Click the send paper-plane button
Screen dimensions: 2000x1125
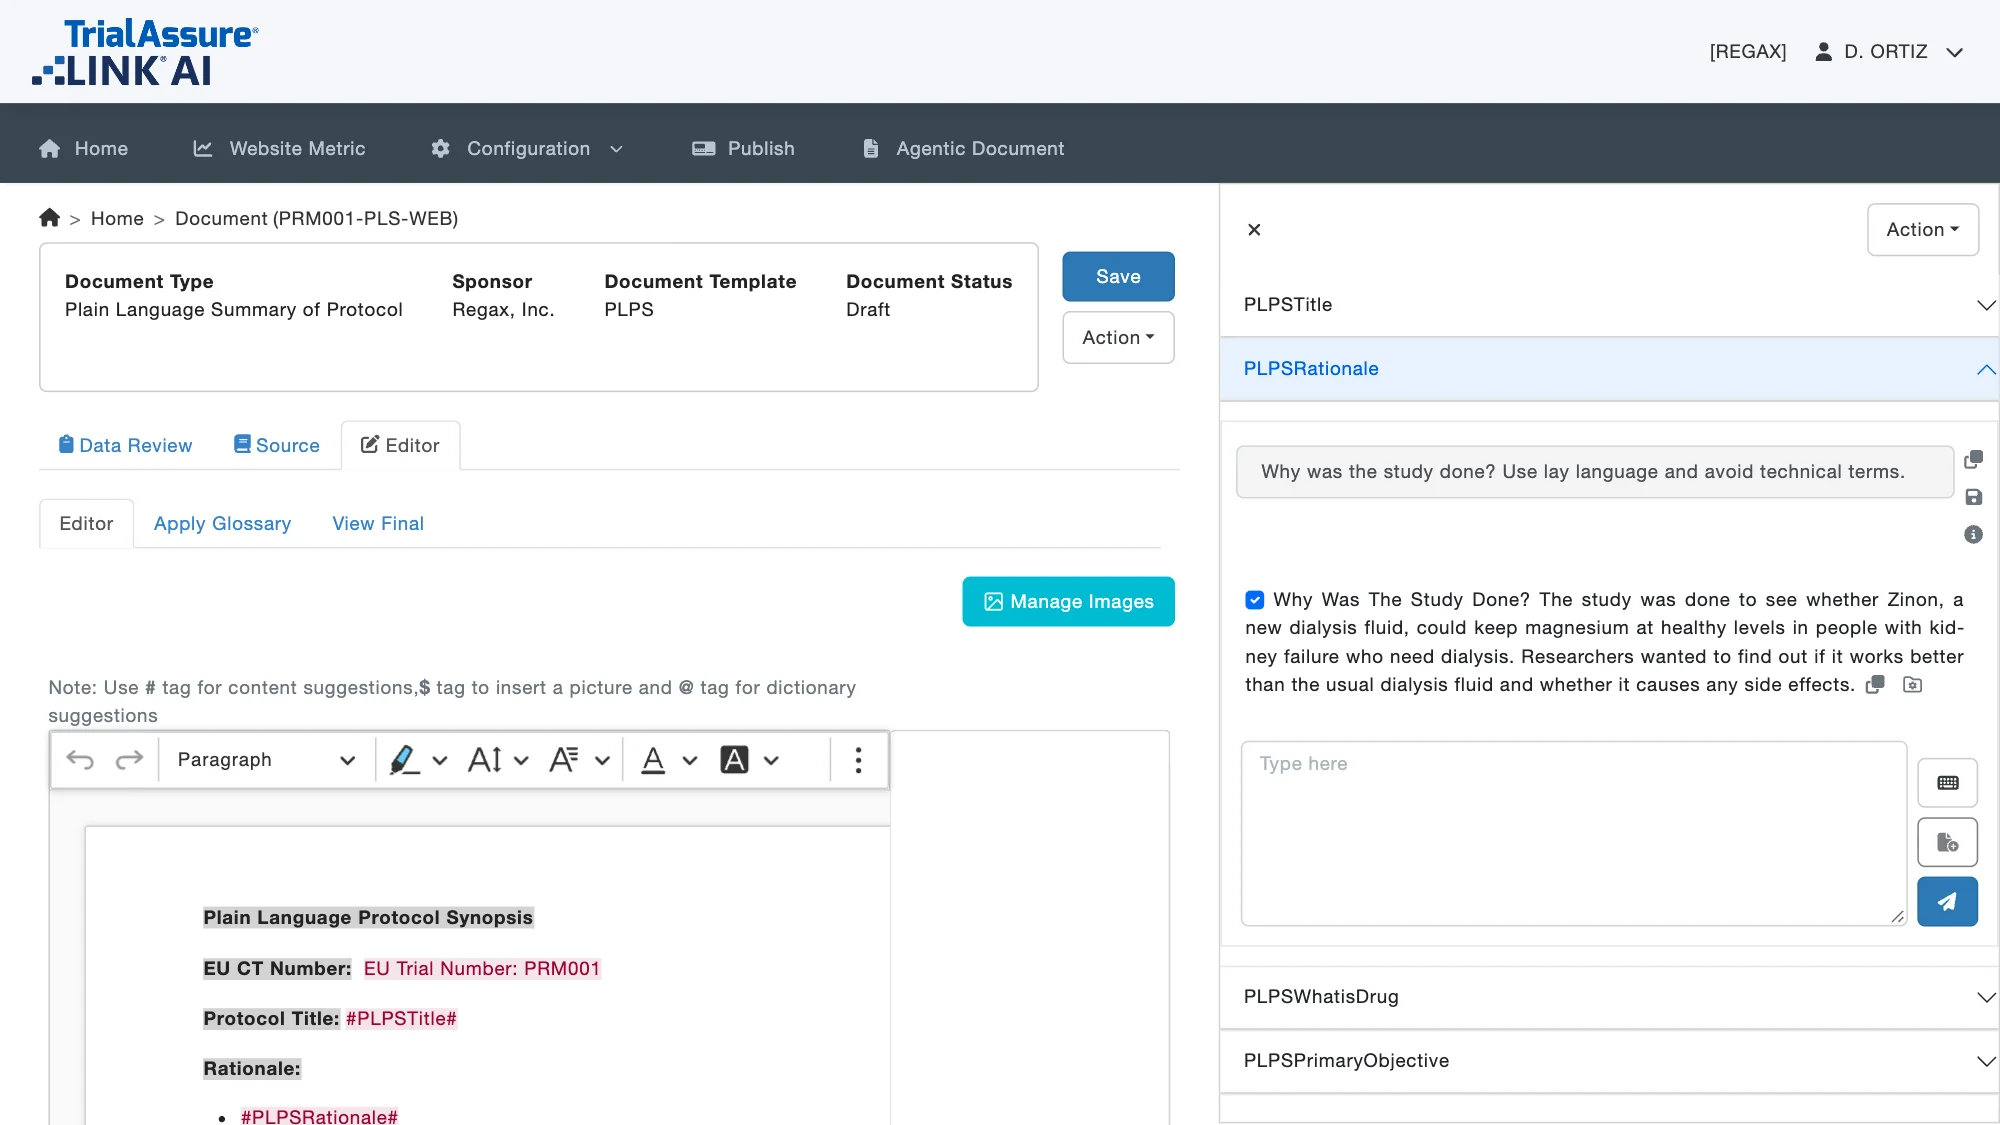tap(1947, 902)
